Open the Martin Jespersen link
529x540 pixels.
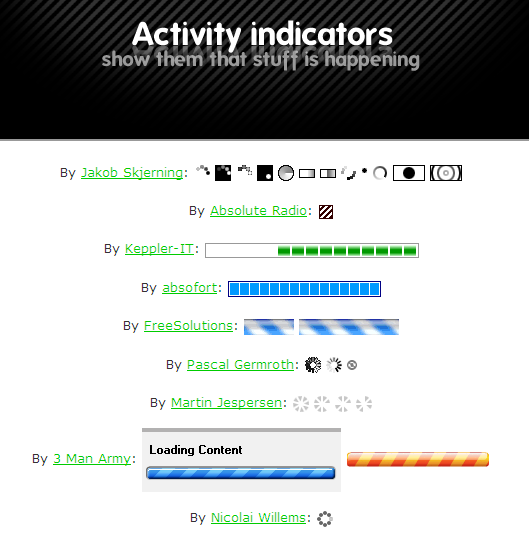(x=227, y=402)
